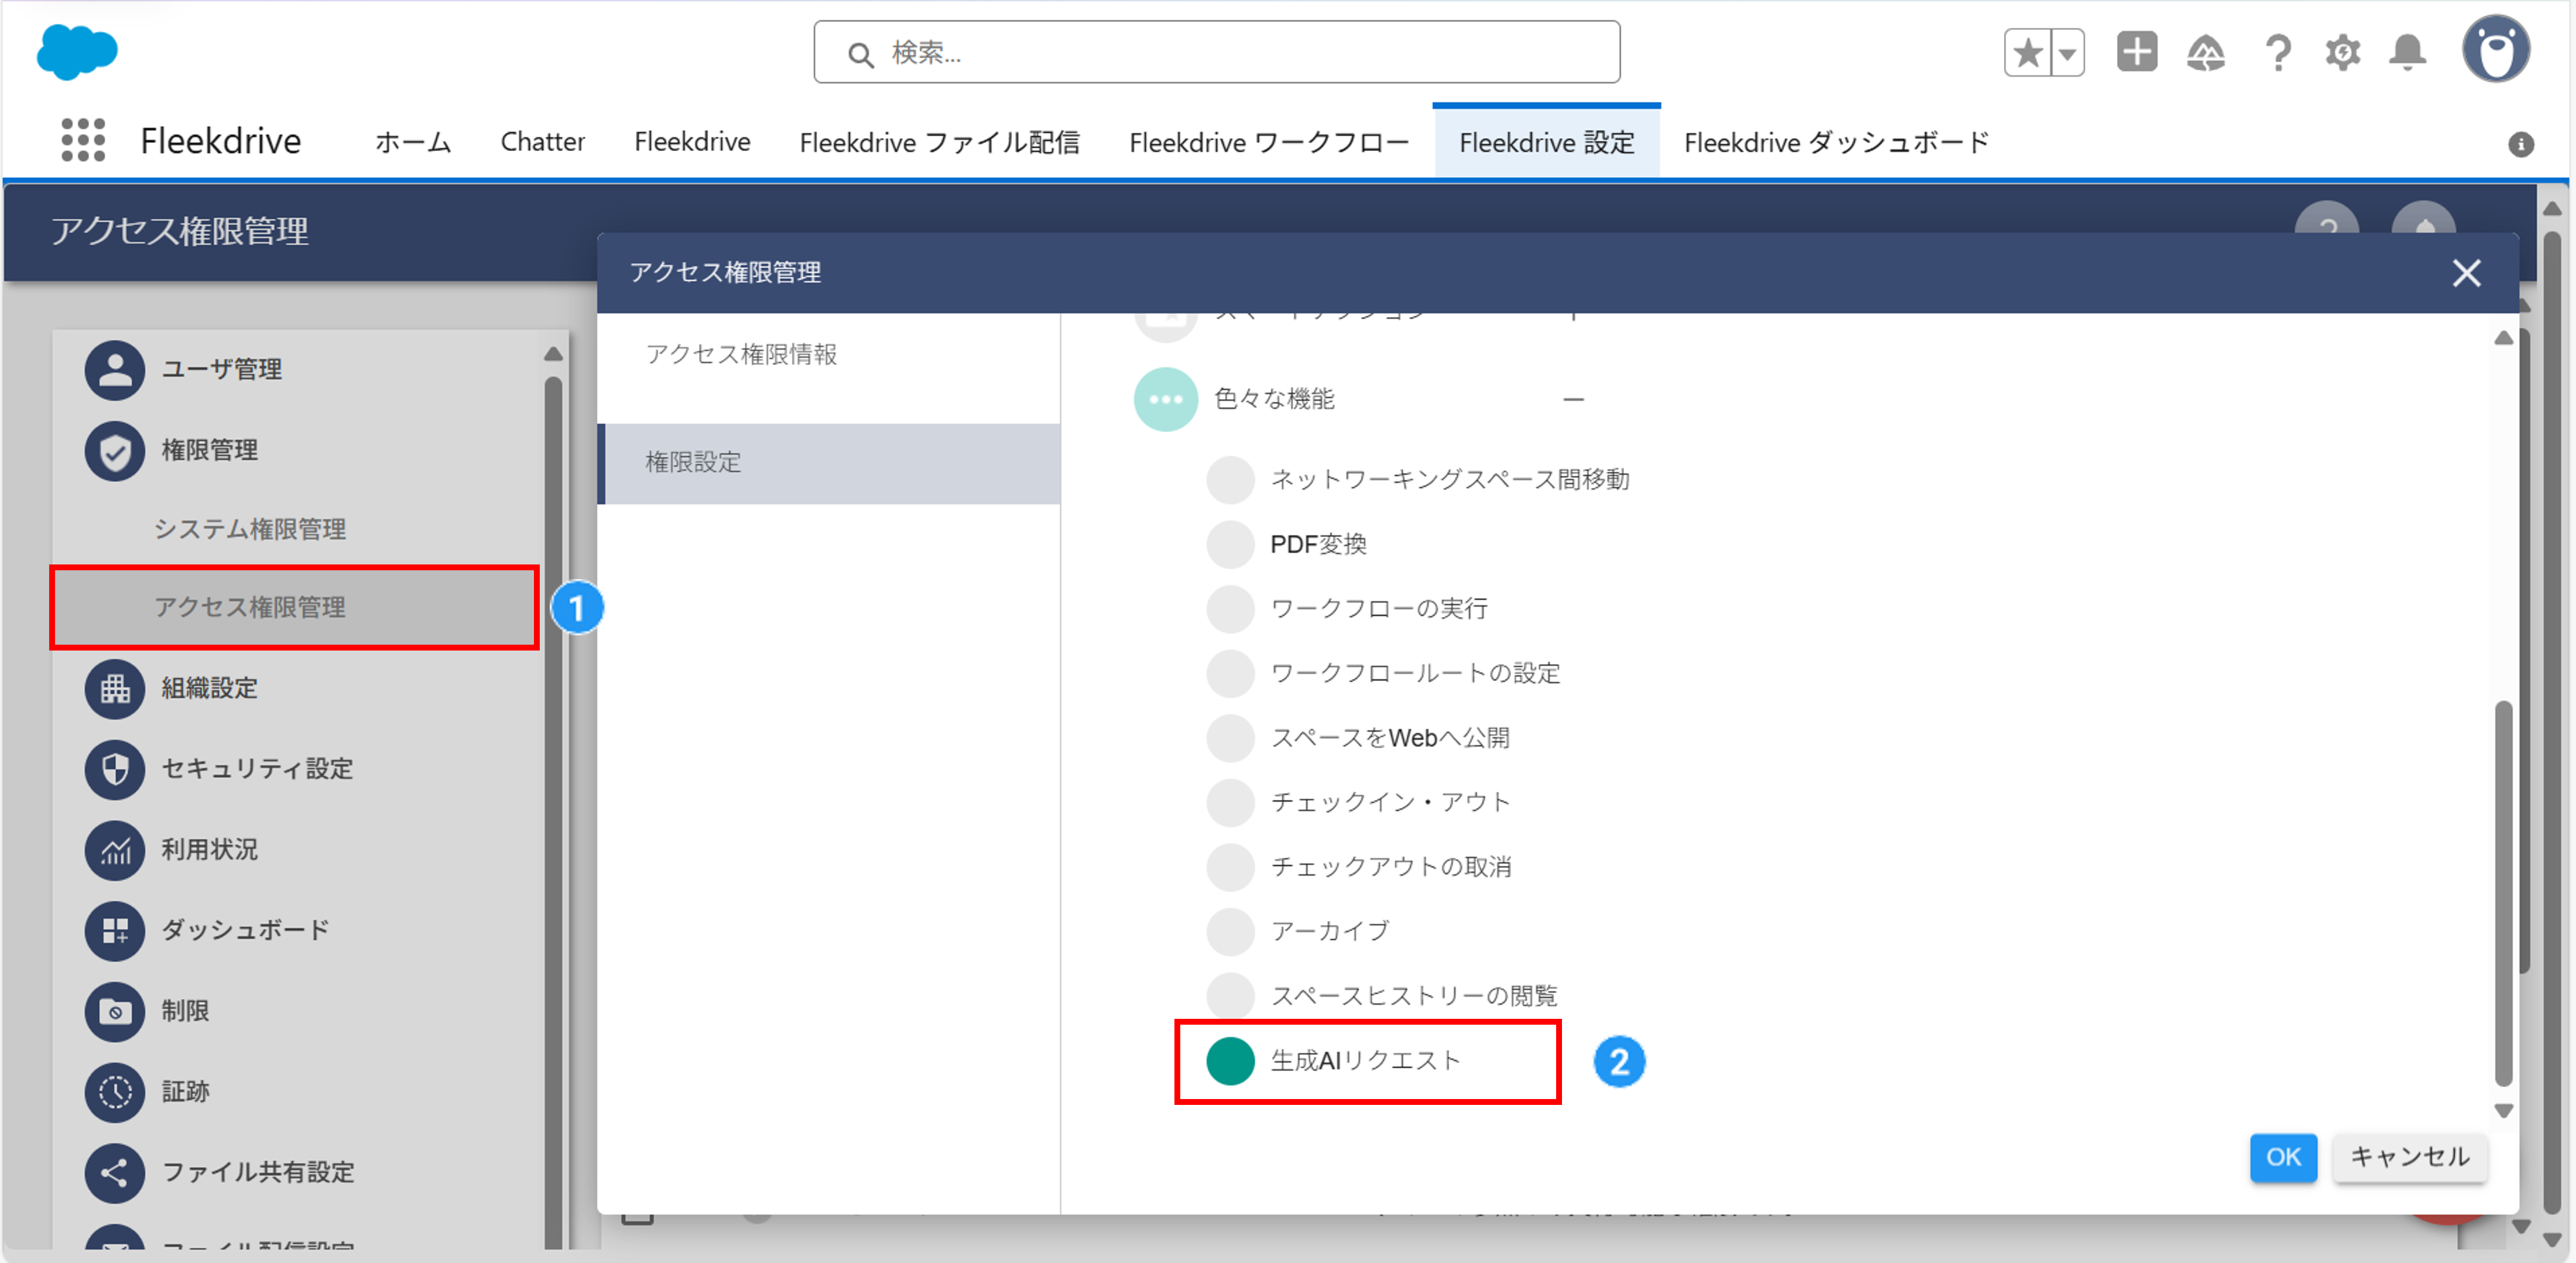Open アクセス権限管理 in sidebar

click(294, 608)
